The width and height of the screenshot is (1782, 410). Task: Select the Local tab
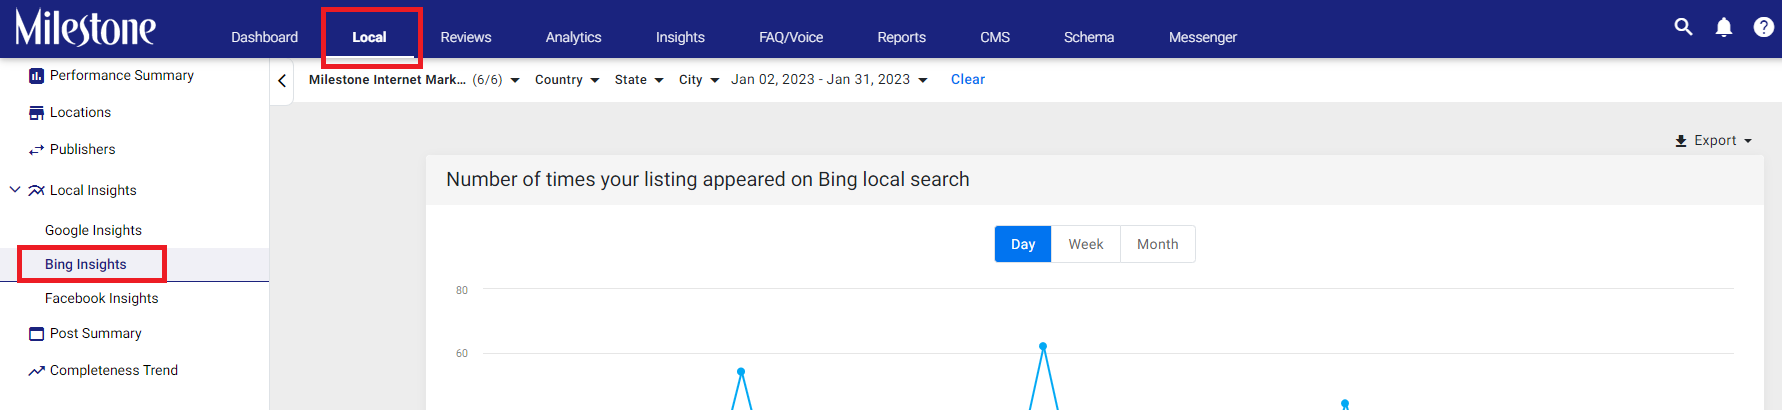point(369,37)
